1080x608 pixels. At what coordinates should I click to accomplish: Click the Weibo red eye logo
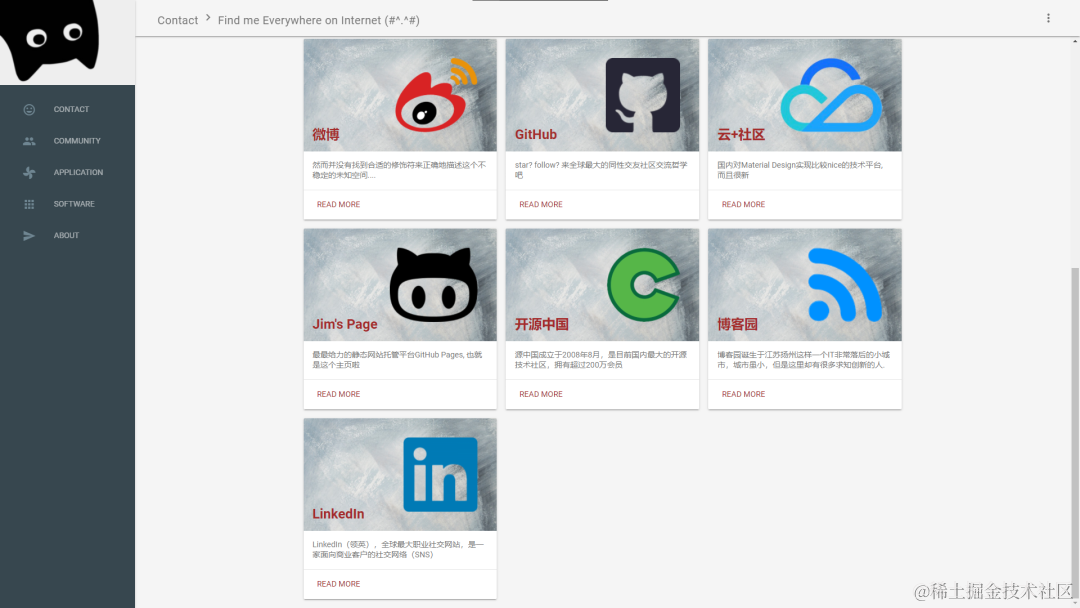pyautogui.click(x=436, y=95)
